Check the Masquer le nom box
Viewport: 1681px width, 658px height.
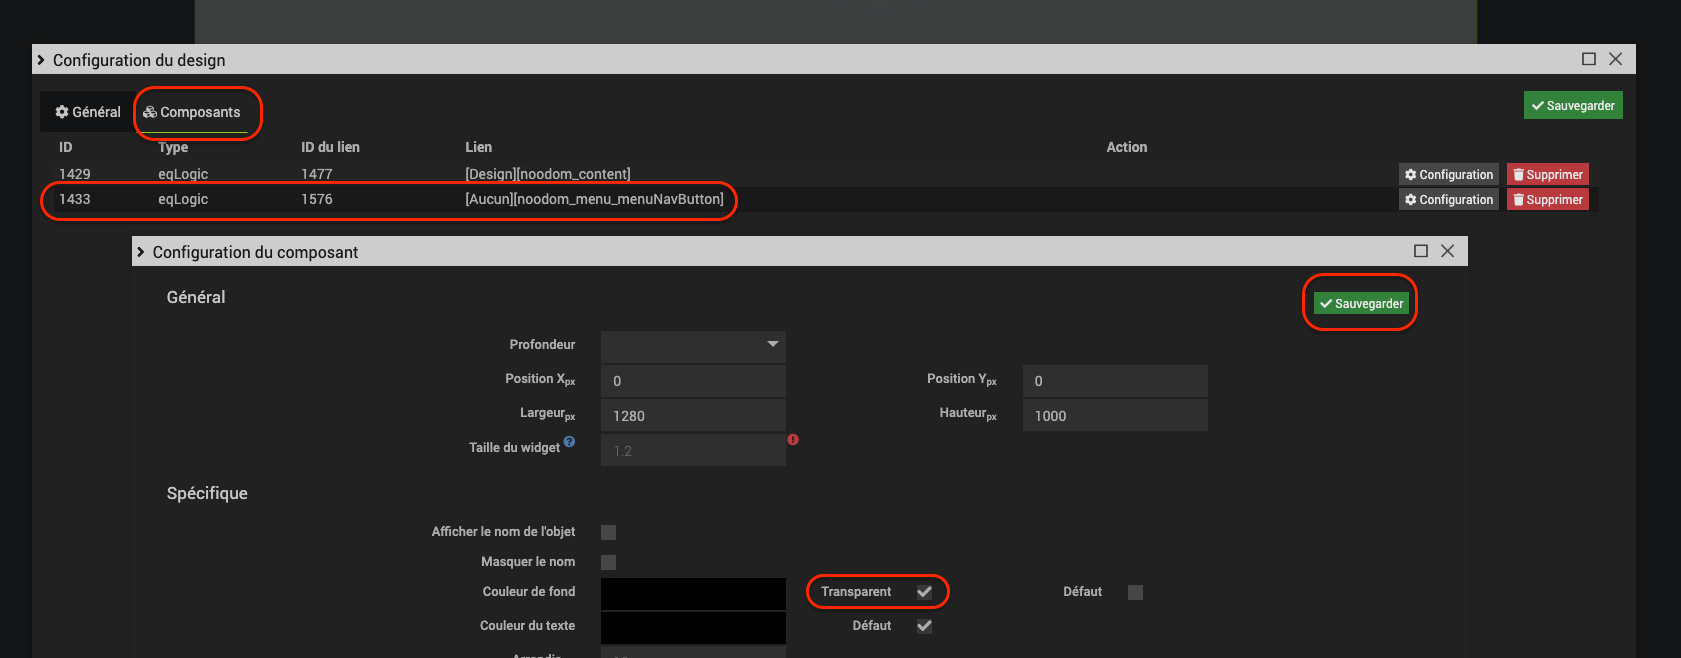[x=608, y=562]
